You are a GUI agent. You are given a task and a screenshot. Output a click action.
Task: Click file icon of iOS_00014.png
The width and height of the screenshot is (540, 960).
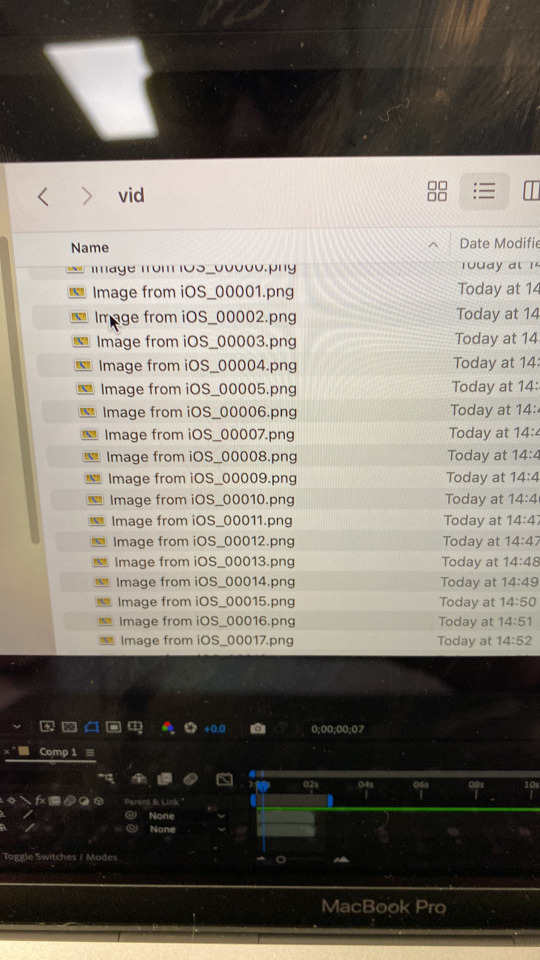[x=102, y=582]
